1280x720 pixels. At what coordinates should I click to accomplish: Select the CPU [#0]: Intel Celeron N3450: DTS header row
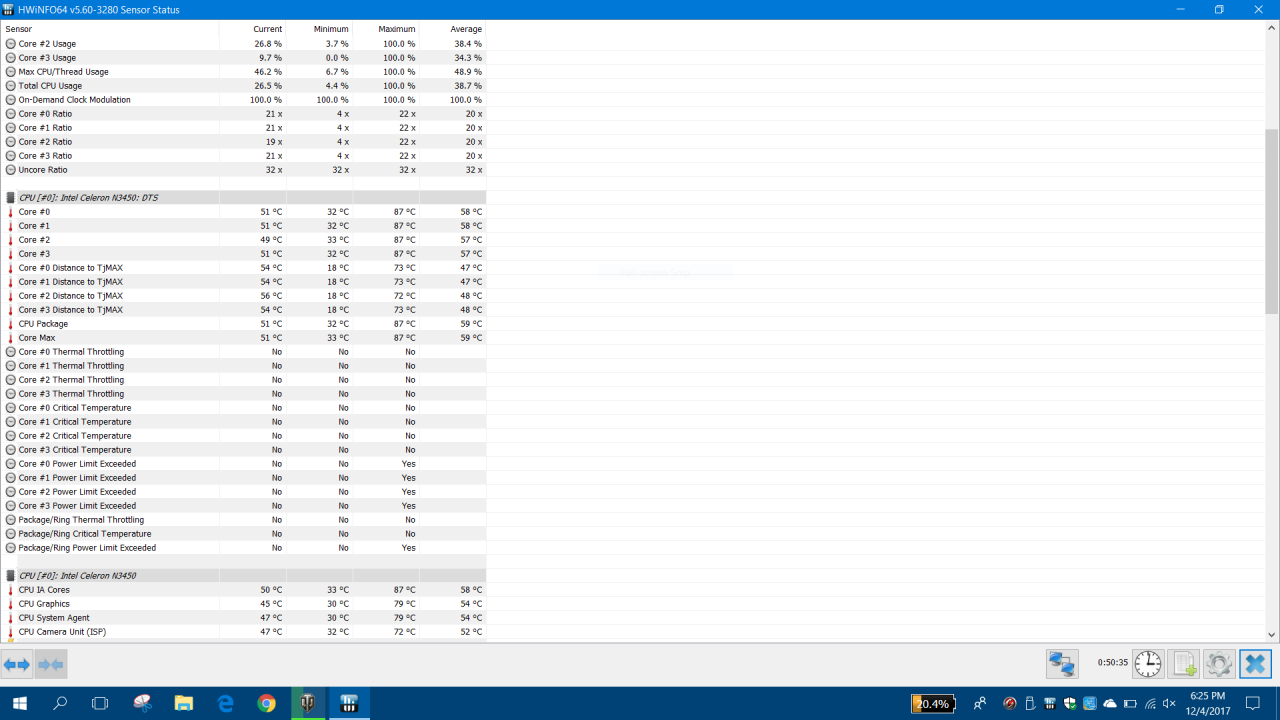pyautogui.click(x=243, y=198)
